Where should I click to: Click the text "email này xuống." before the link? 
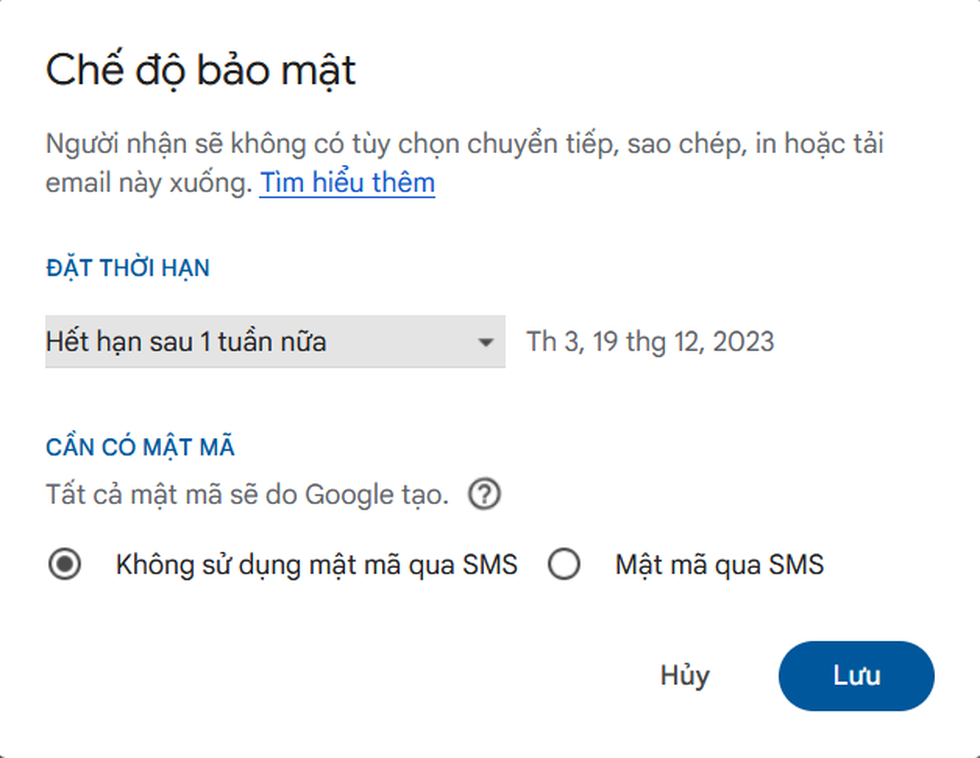149,184
